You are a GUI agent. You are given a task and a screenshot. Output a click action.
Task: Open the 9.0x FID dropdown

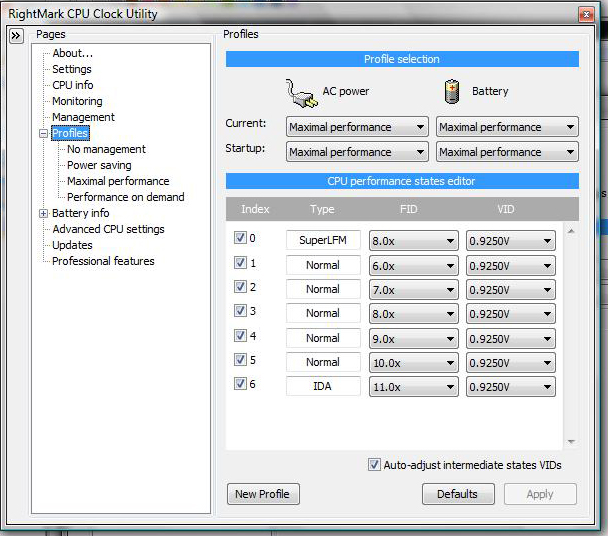414,339
